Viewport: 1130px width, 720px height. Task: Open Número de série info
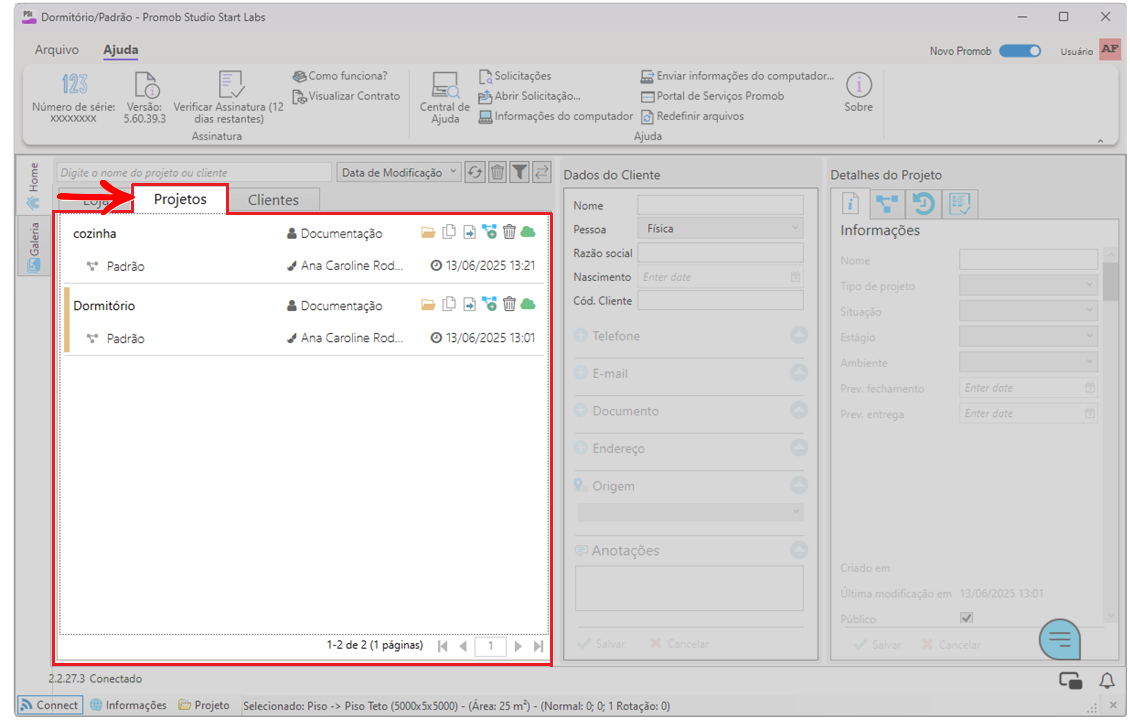coord(74,98)
